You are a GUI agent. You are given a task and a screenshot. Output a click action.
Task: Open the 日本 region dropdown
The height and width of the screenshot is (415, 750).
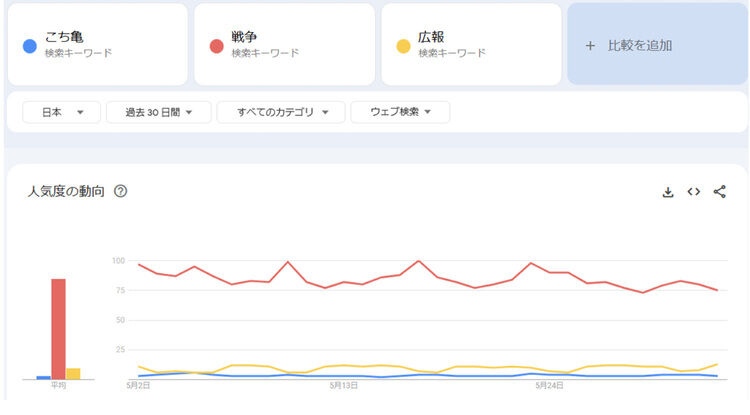coord(61,112)
